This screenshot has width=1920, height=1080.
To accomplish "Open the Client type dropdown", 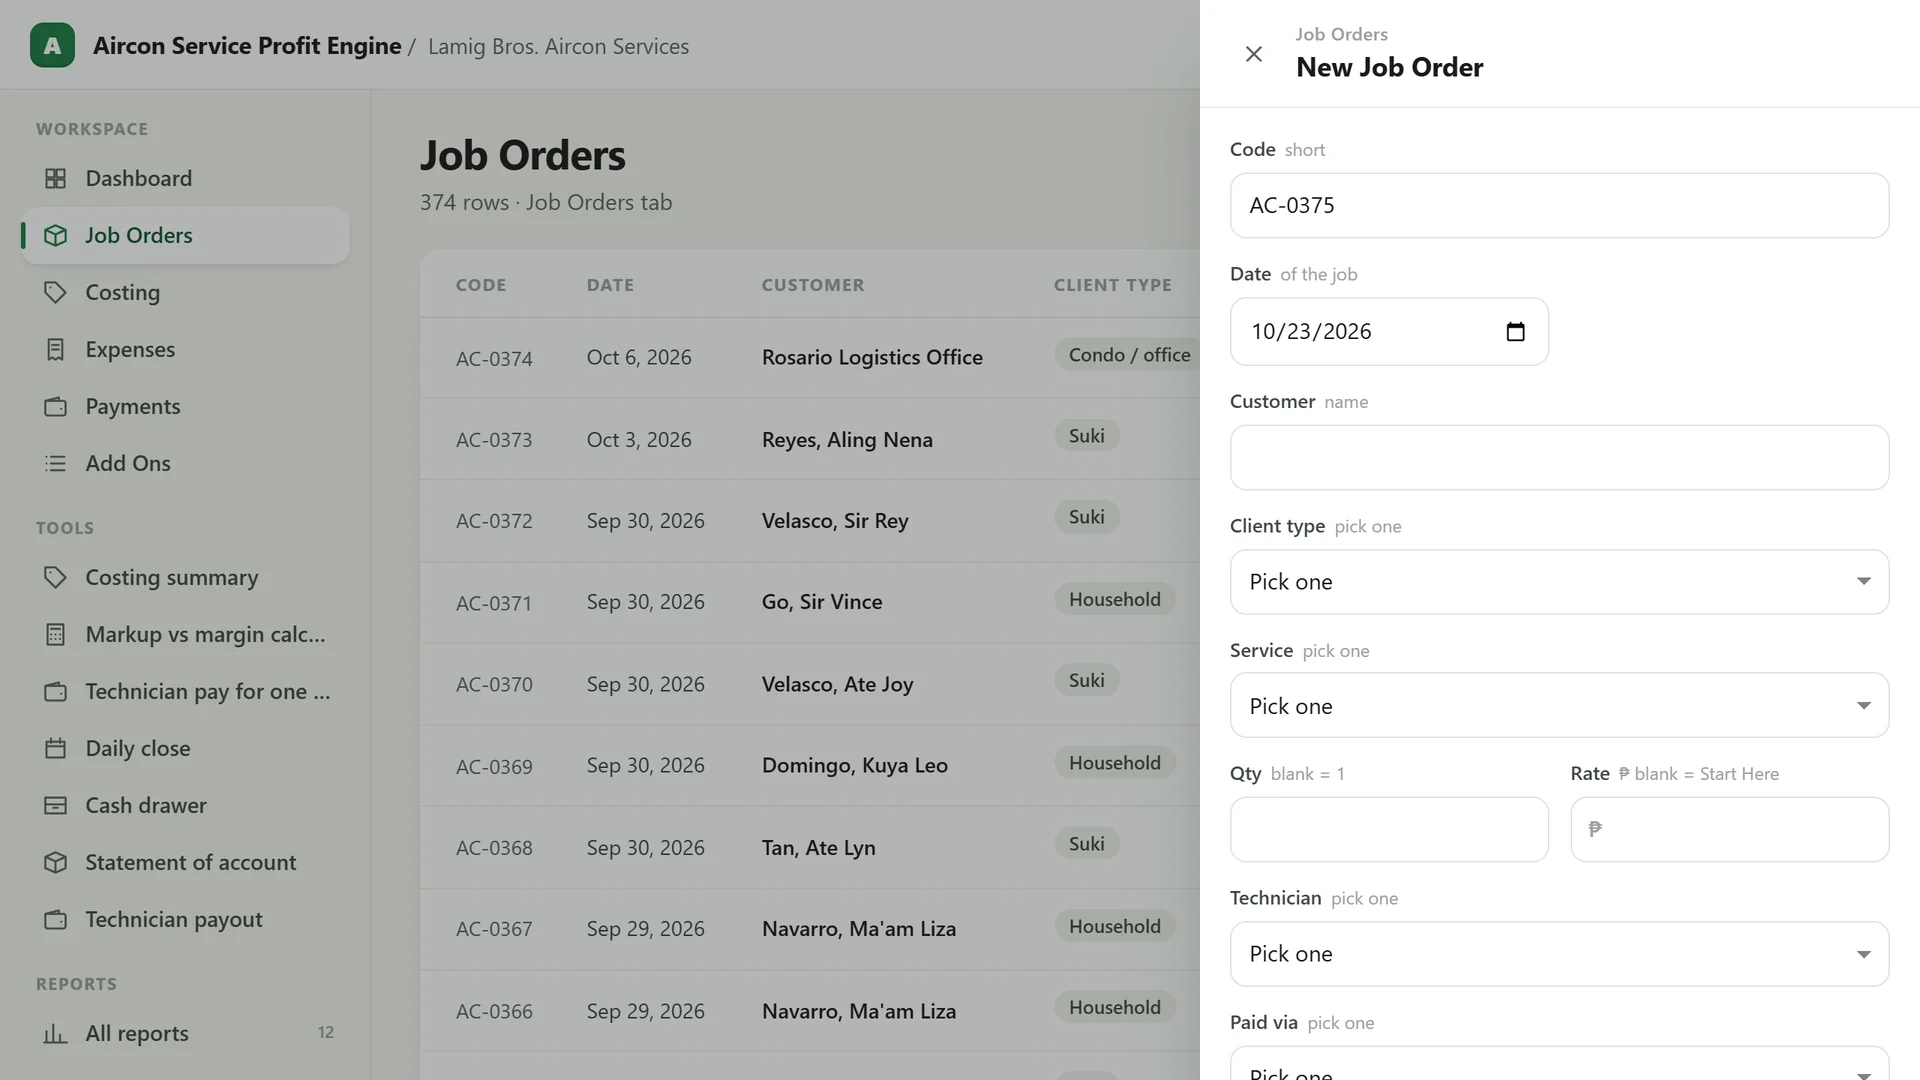I will pos(1559,582).
